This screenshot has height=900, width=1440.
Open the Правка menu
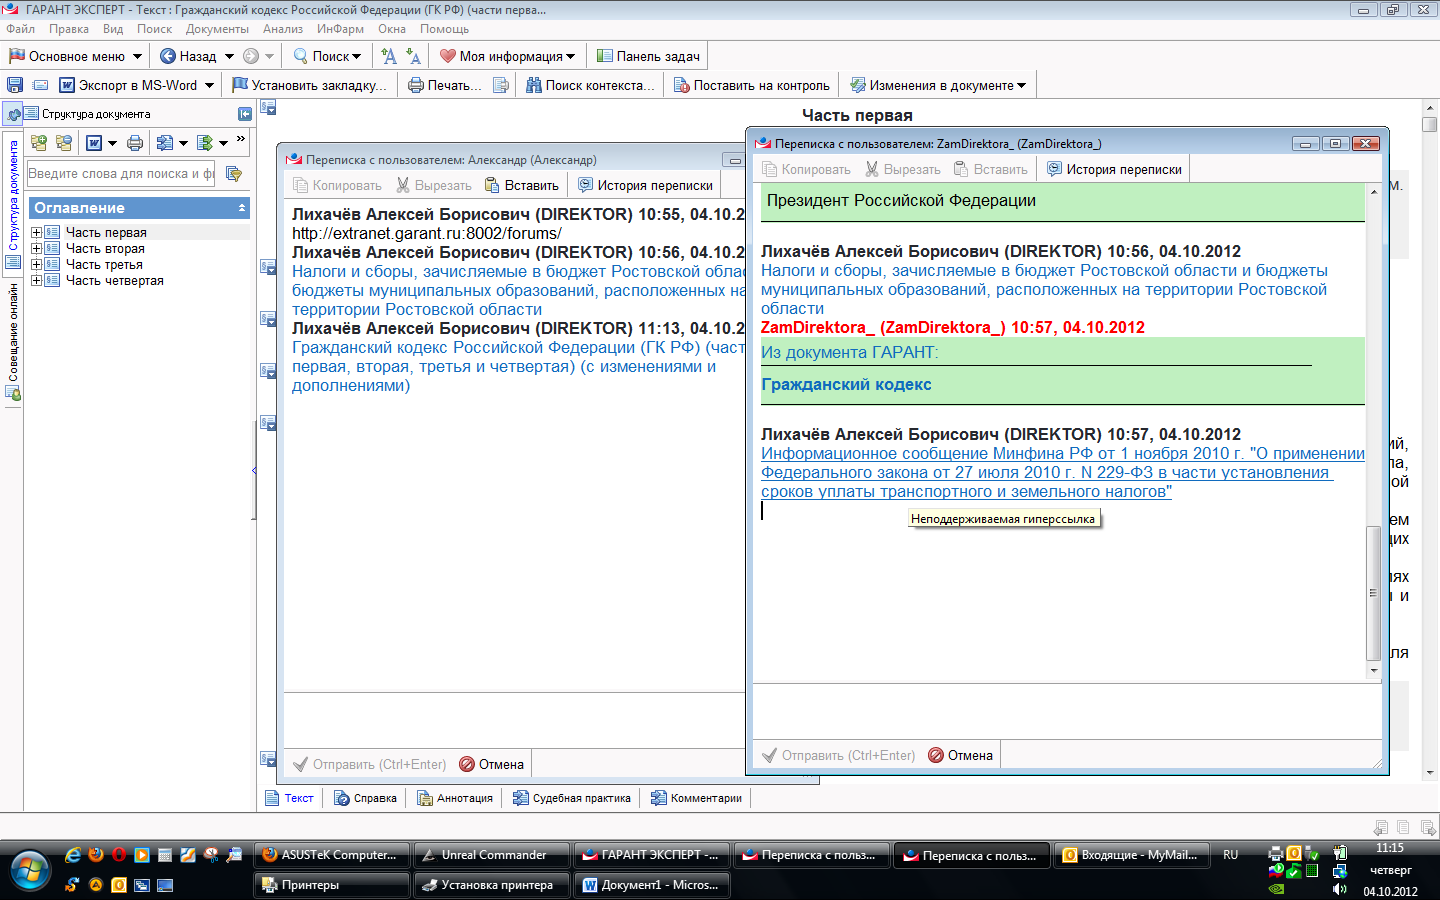click(x=69, y=29)
